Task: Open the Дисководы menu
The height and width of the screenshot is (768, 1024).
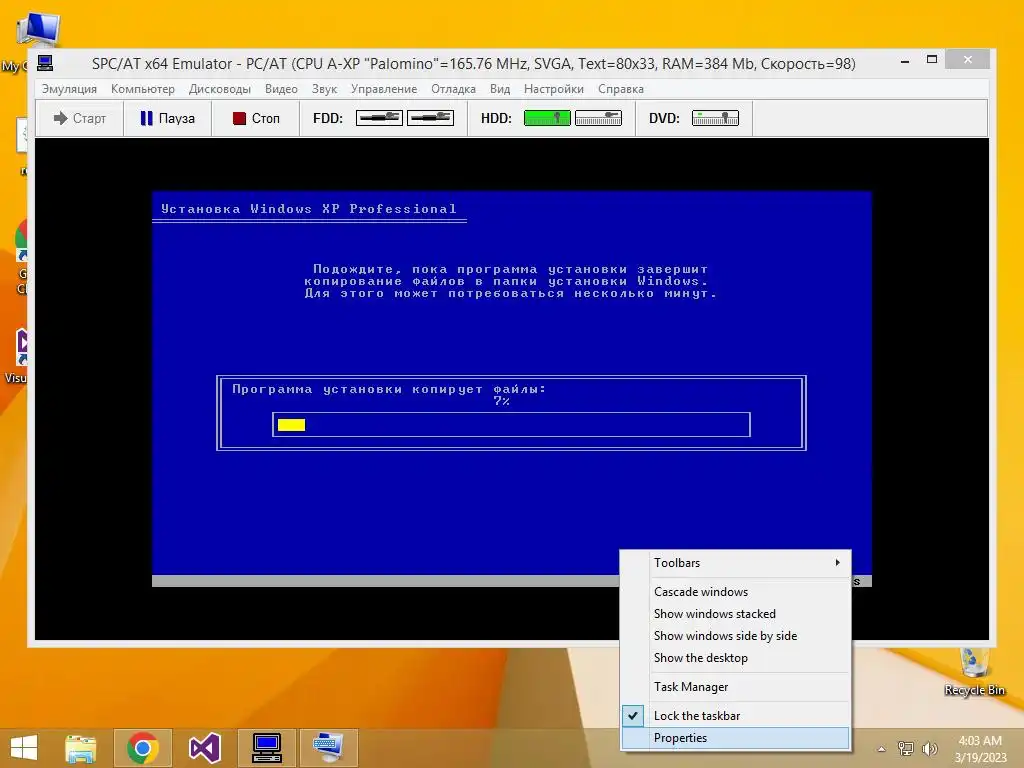Action: [219, 89]
